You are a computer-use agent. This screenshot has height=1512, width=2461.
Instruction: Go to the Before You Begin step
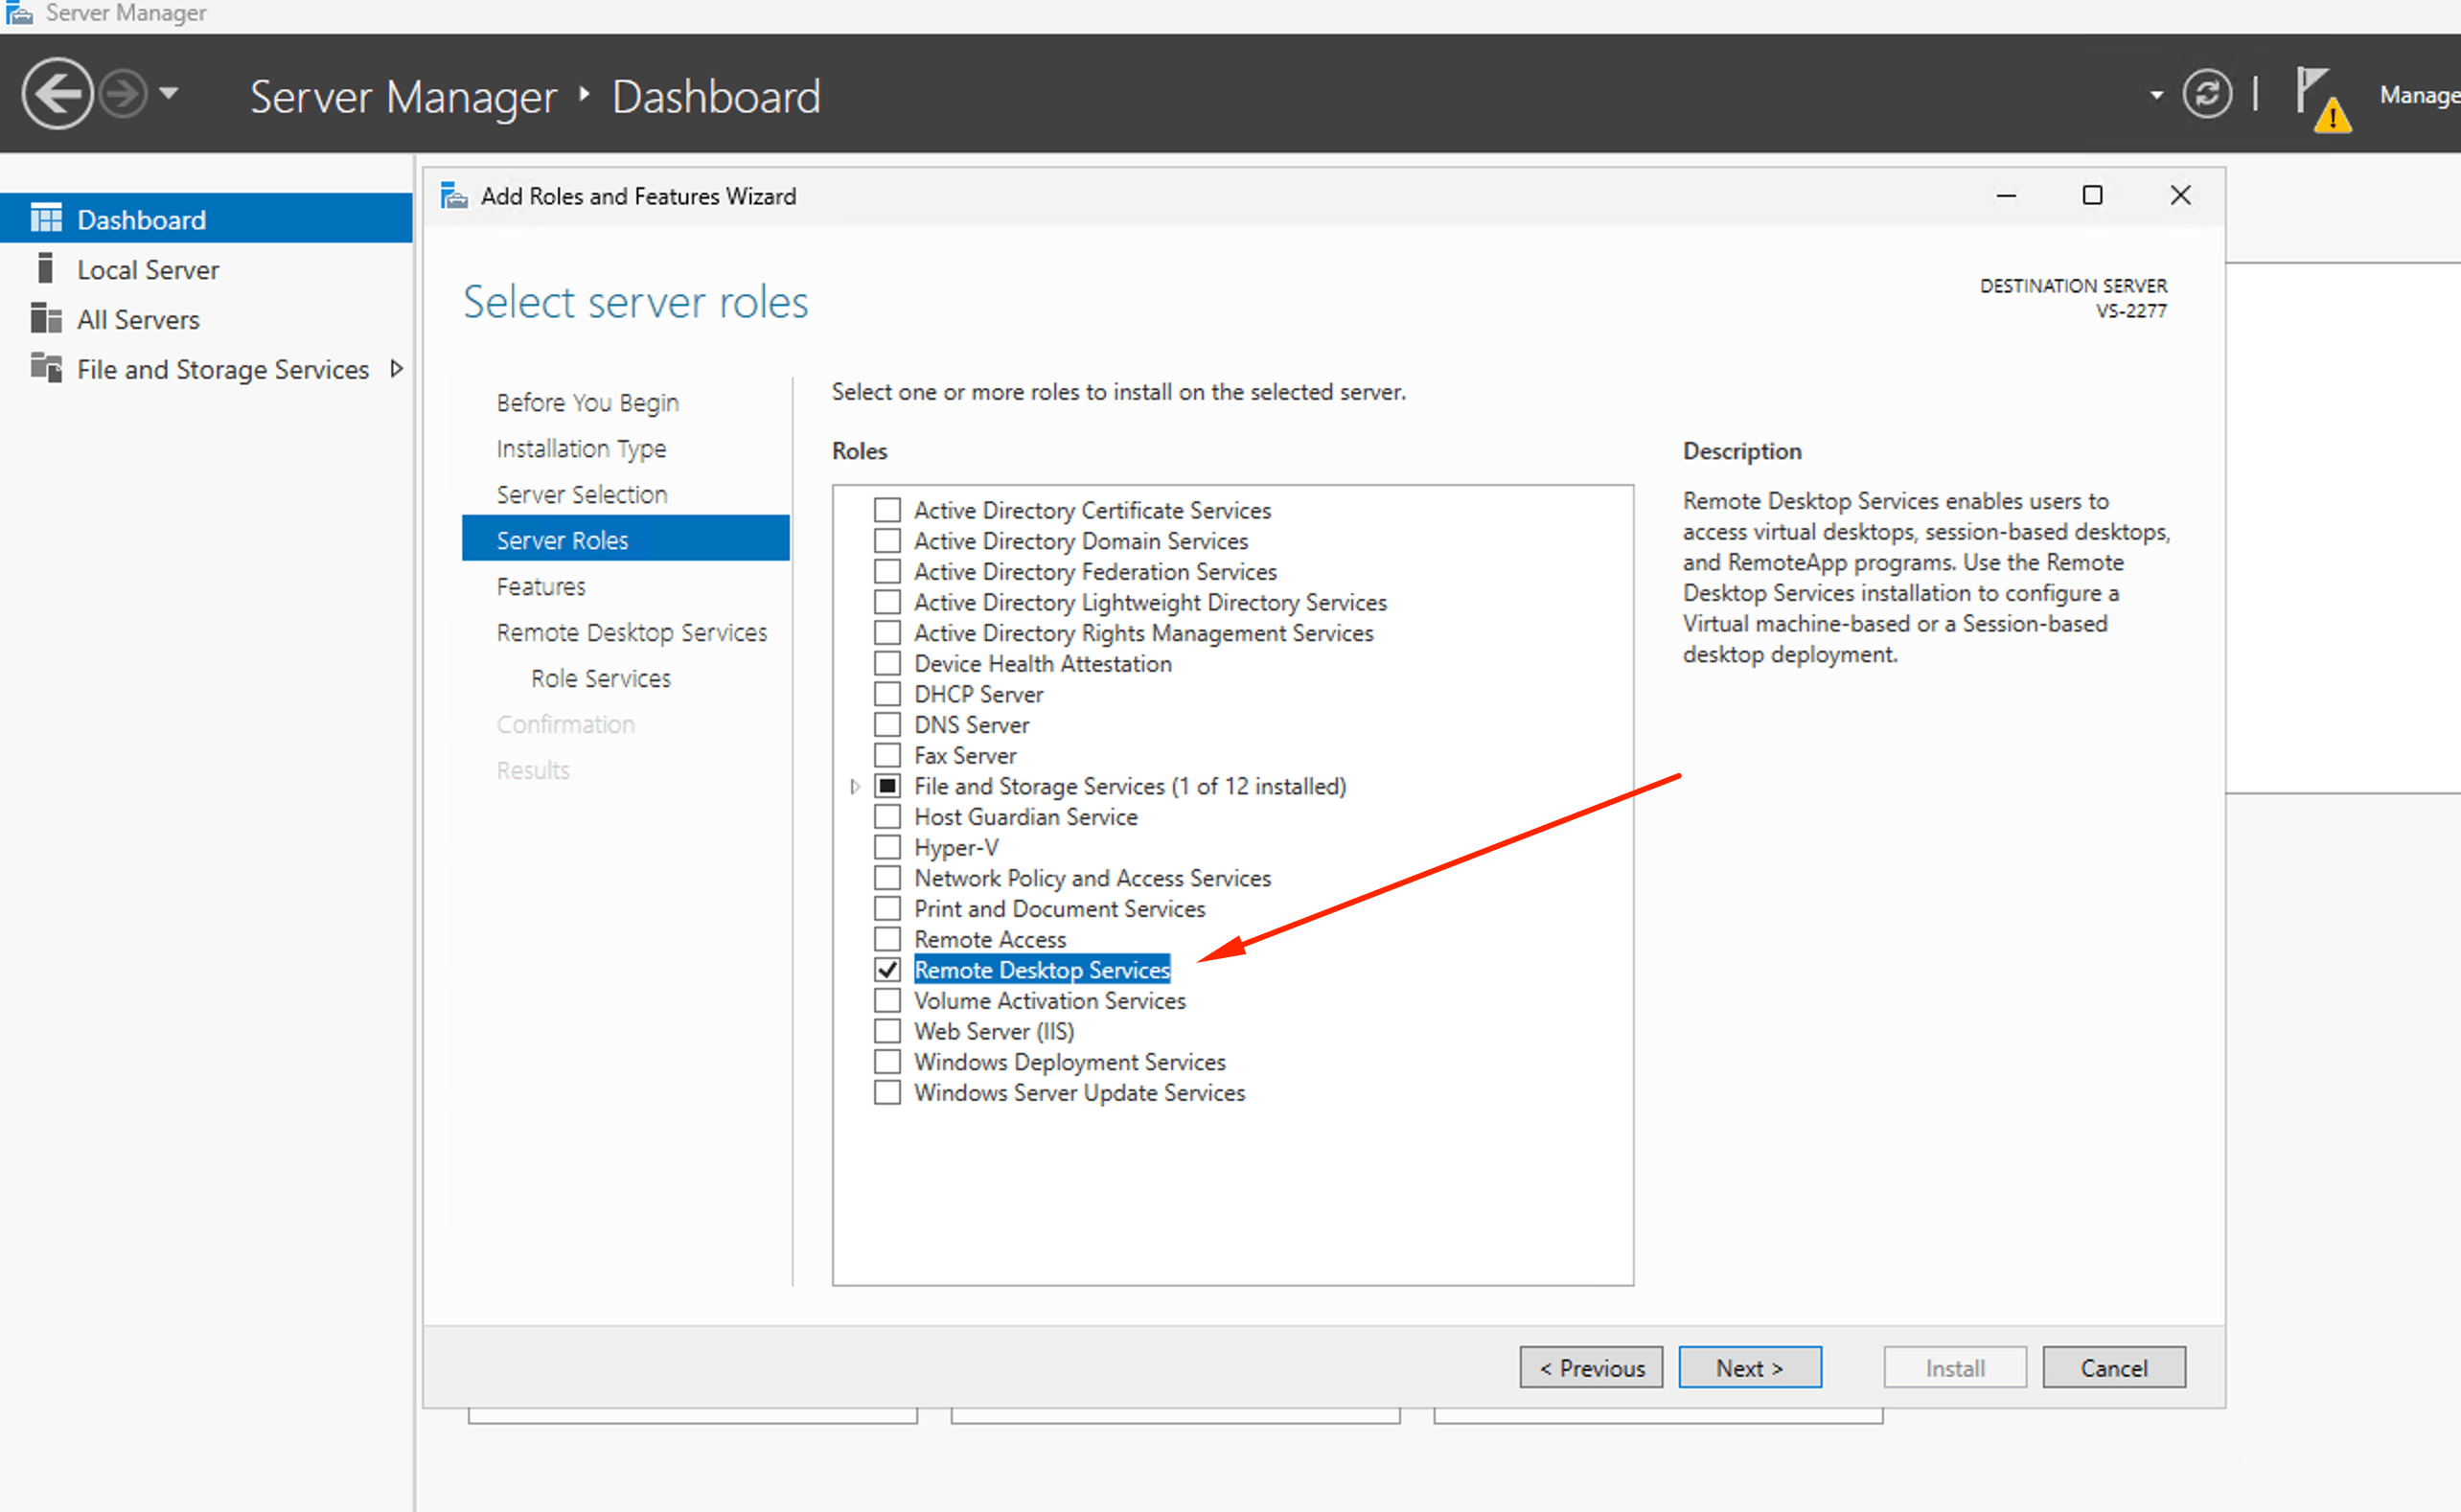pyautogui.click(x=587, y=402)
